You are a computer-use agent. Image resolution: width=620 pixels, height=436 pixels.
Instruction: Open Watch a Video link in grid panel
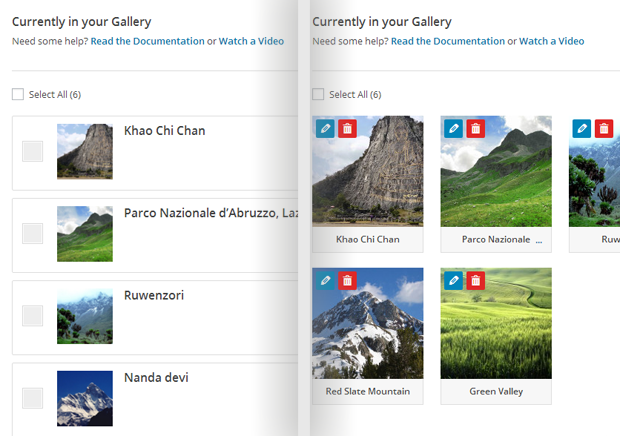(x=551, y=41)
